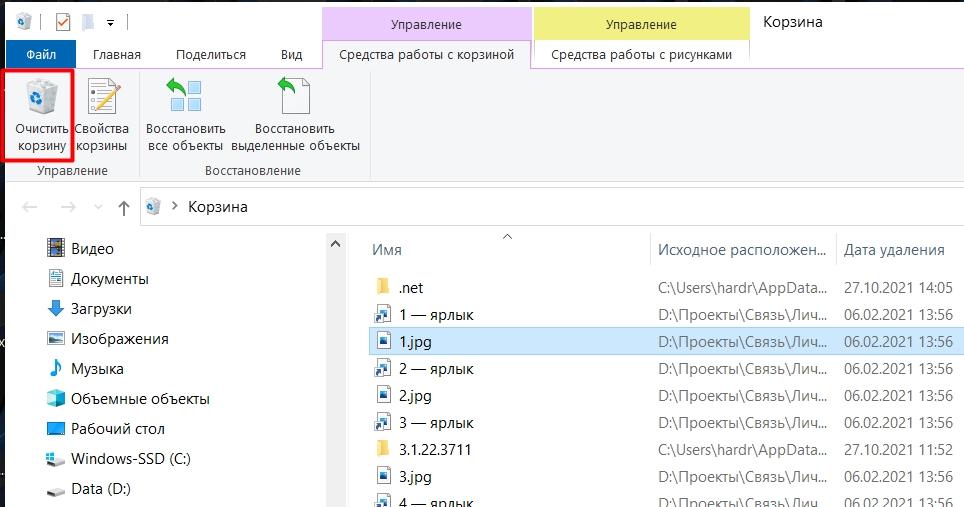Switch to the Поделиться ribbon tab
Screen dimensions: 964x507
click(x=211, y=55)
